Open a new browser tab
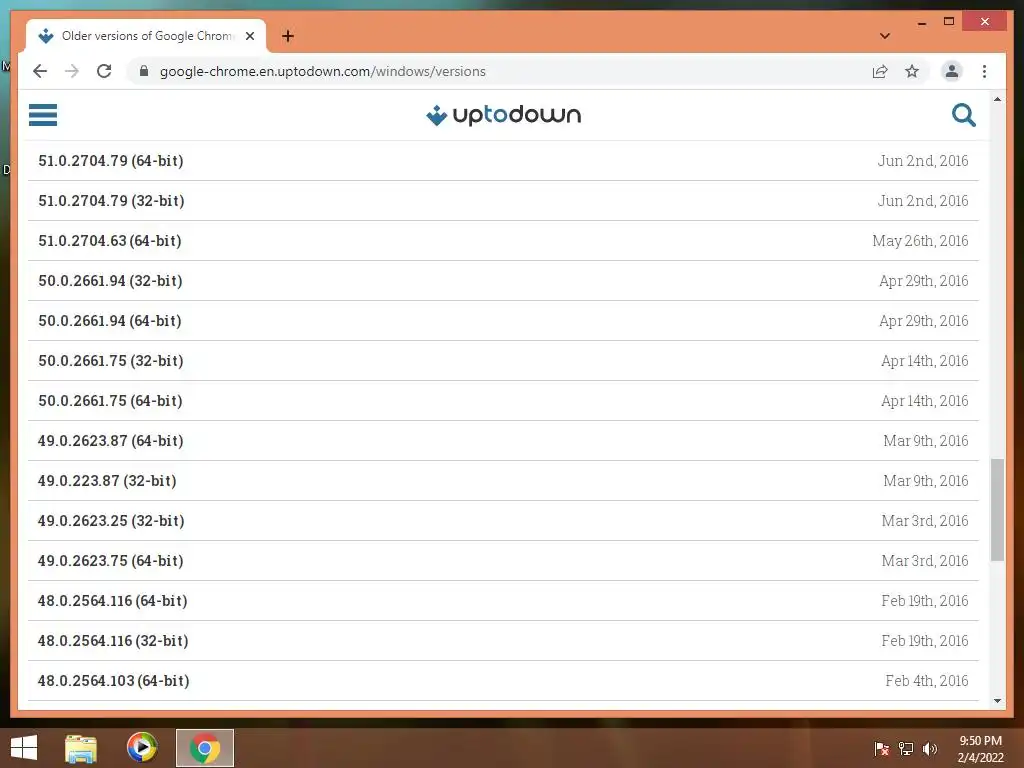The image size is (1024, 768). (x=288, y=36)
